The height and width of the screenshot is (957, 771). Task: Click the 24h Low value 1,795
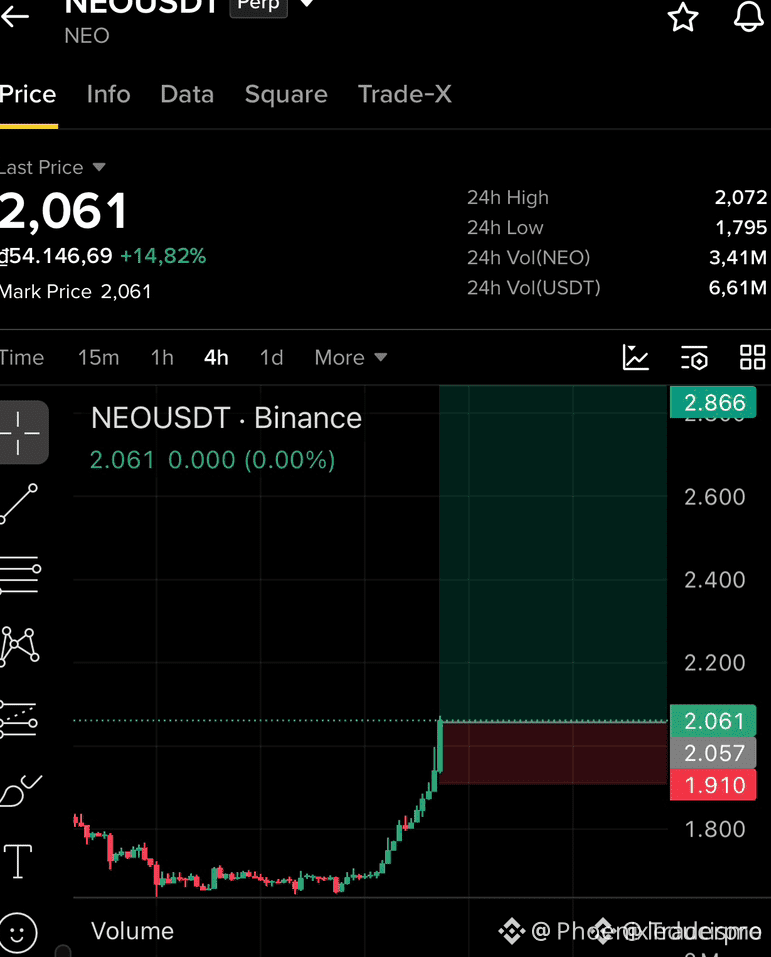pos(740,227)
